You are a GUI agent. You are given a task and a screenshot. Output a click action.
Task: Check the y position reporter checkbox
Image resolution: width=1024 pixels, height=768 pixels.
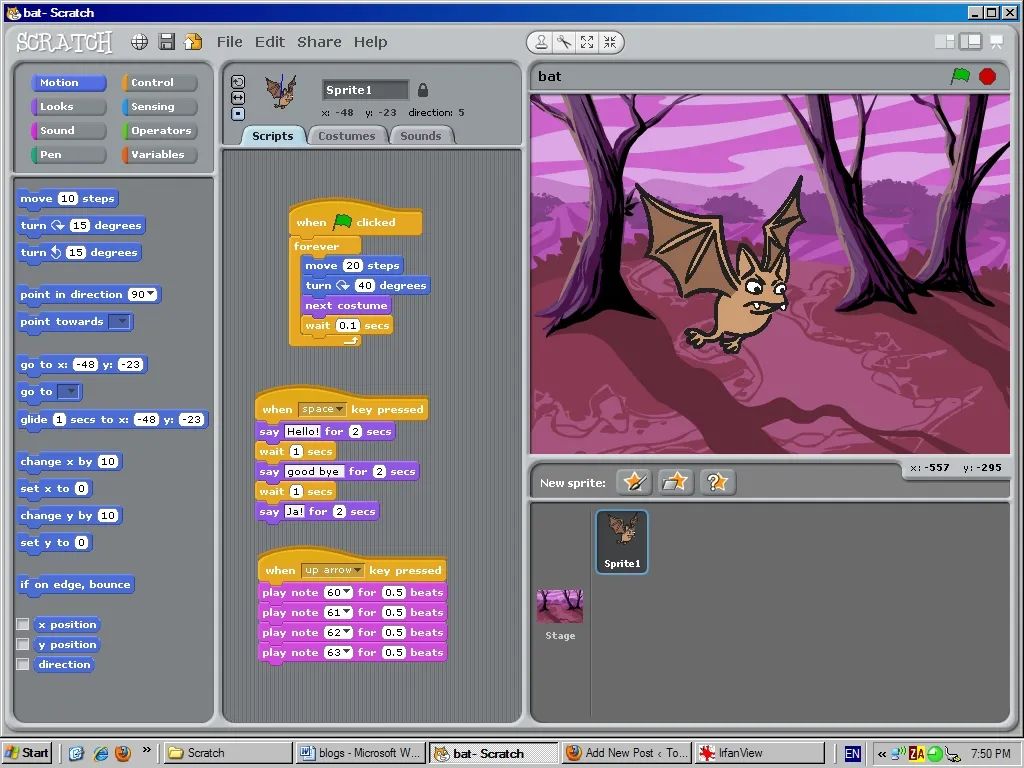pos(23,645)
